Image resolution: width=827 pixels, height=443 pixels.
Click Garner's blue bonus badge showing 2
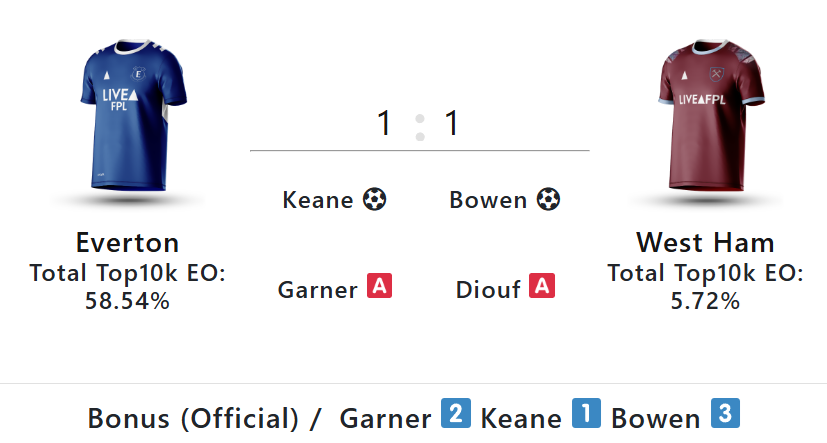coord(455,413)
